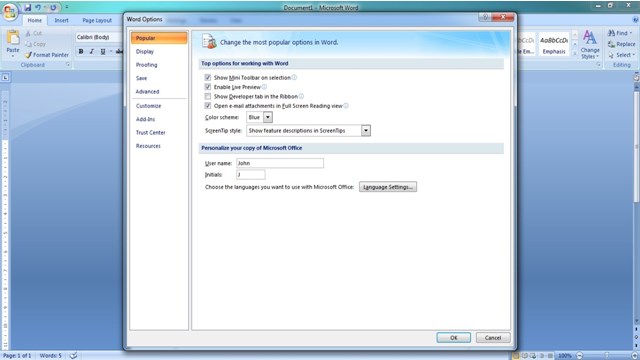
Task: Click the Find binoculars icon
Action: [611, 33]
